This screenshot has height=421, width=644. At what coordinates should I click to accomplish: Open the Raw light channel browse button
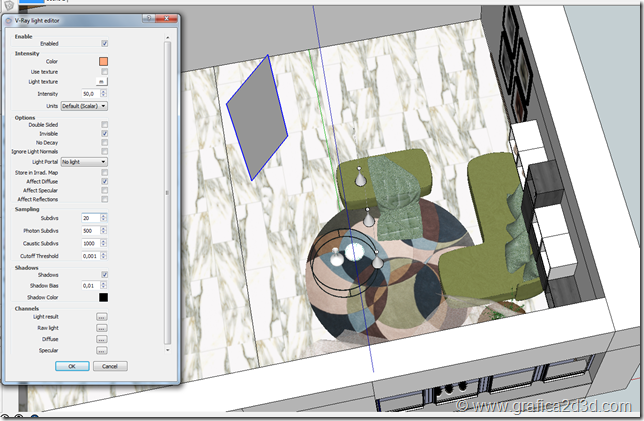(x=101, y=328)
